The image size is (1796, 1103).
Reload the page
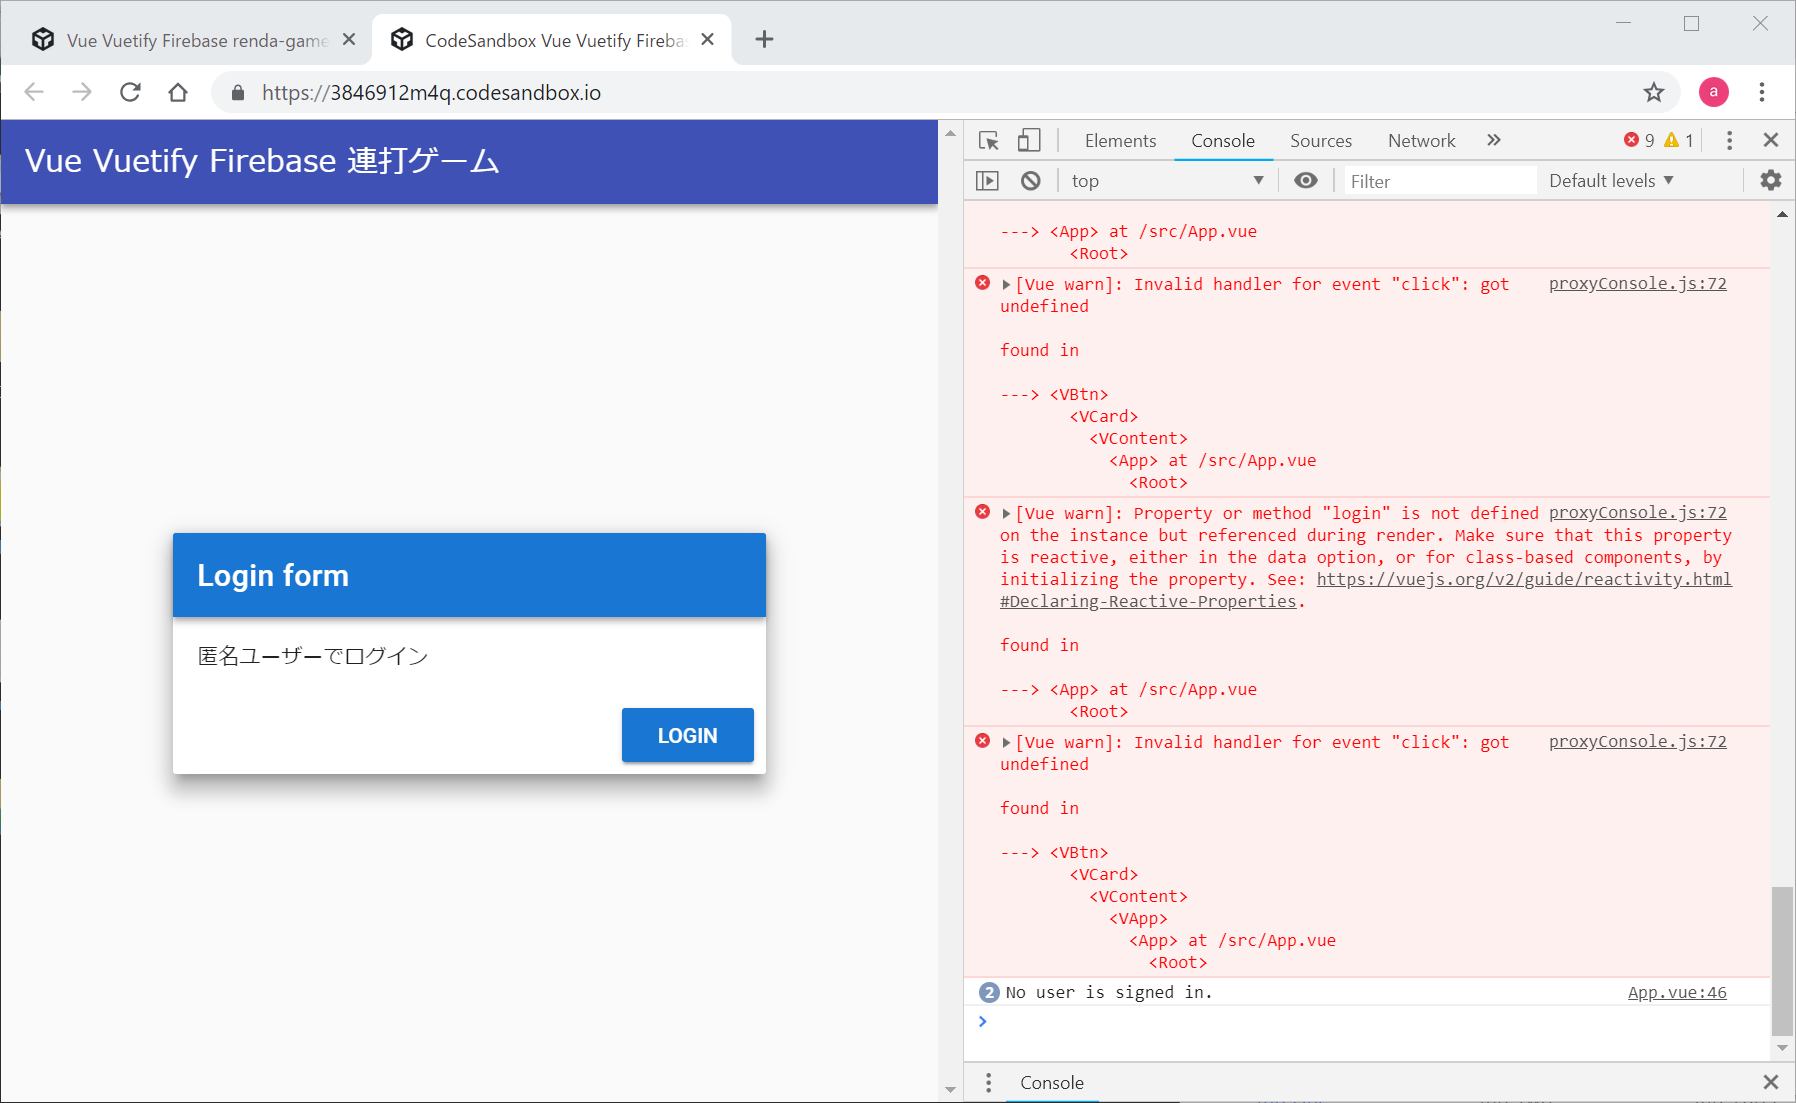point(130,93)
